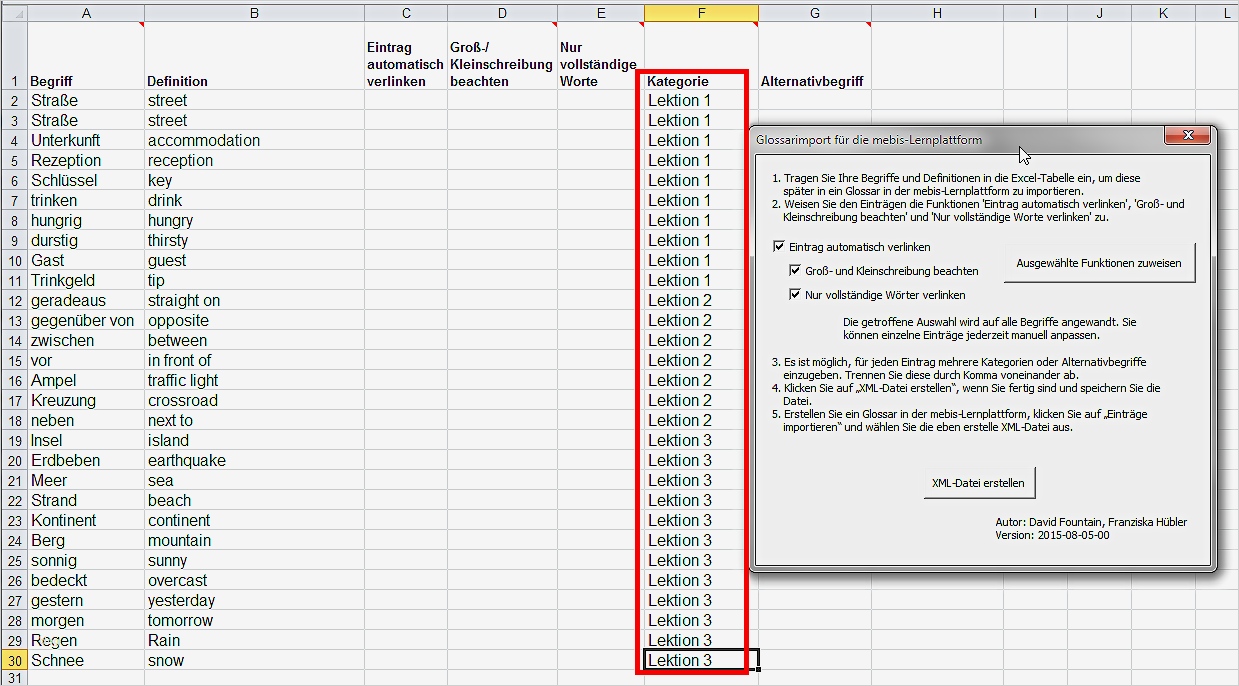Select 'Lektion 3' cell in row 30
The height and width of the screenshot is (686, 1239).
pyautogui.click(x=701, y=660)
